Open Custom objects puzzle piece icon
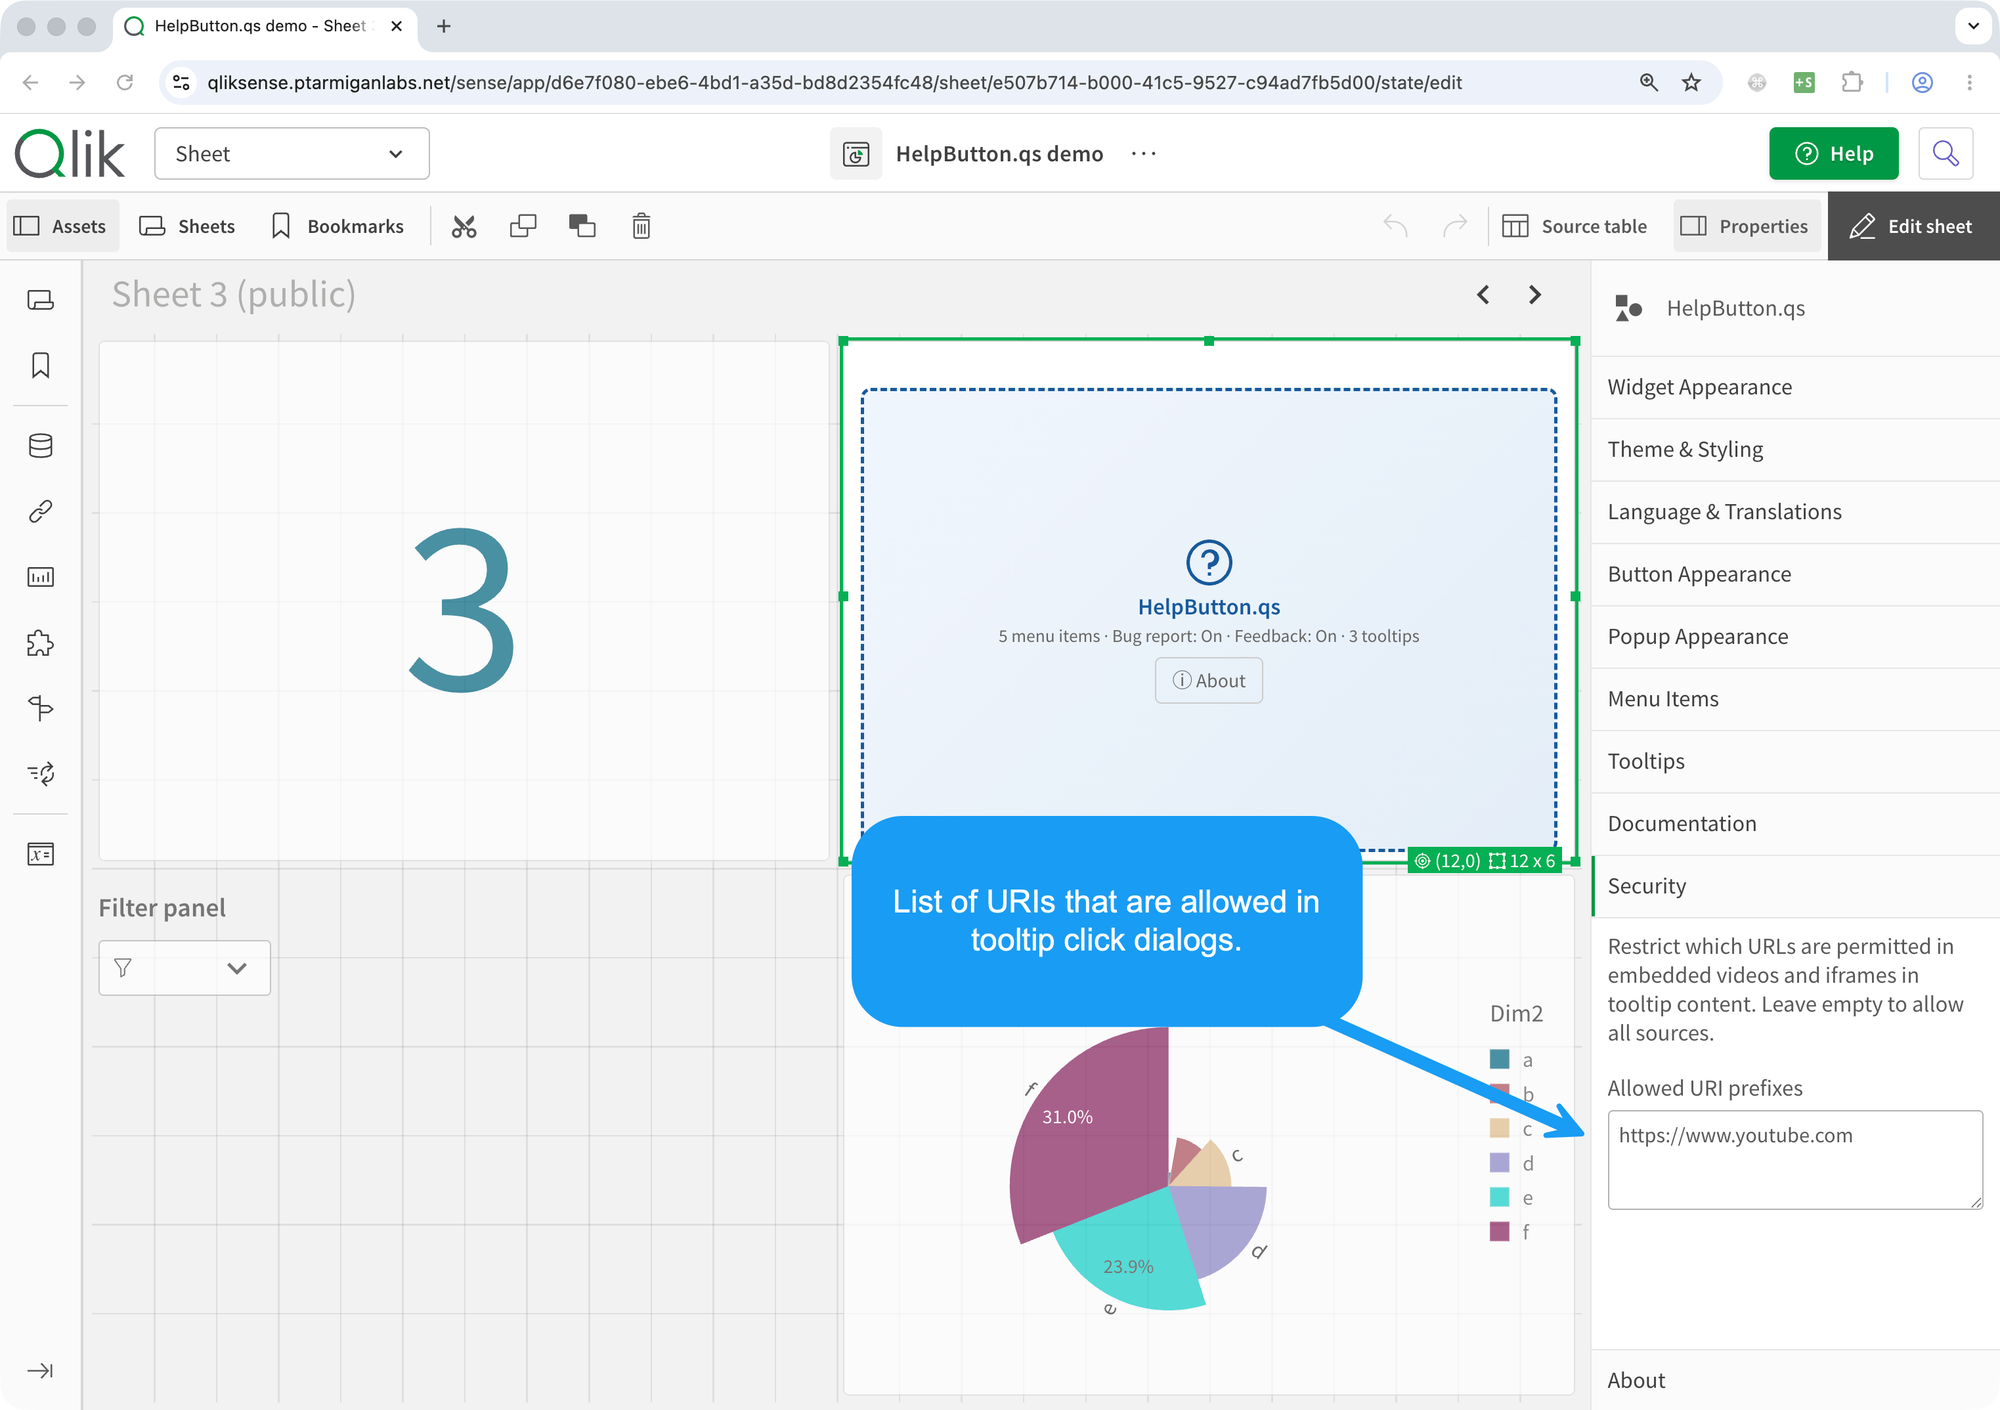Viewport: 2000px width, 1410px height. pos(40,643)
